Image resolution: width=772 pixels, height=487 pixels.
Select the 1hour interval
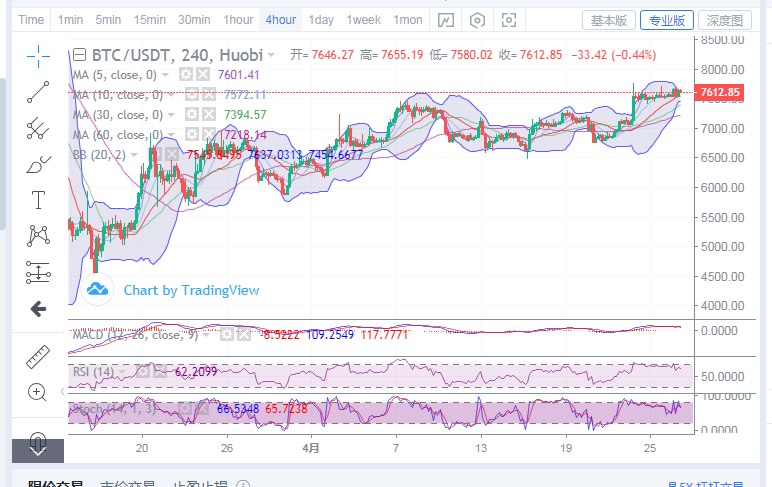point(238,20)
